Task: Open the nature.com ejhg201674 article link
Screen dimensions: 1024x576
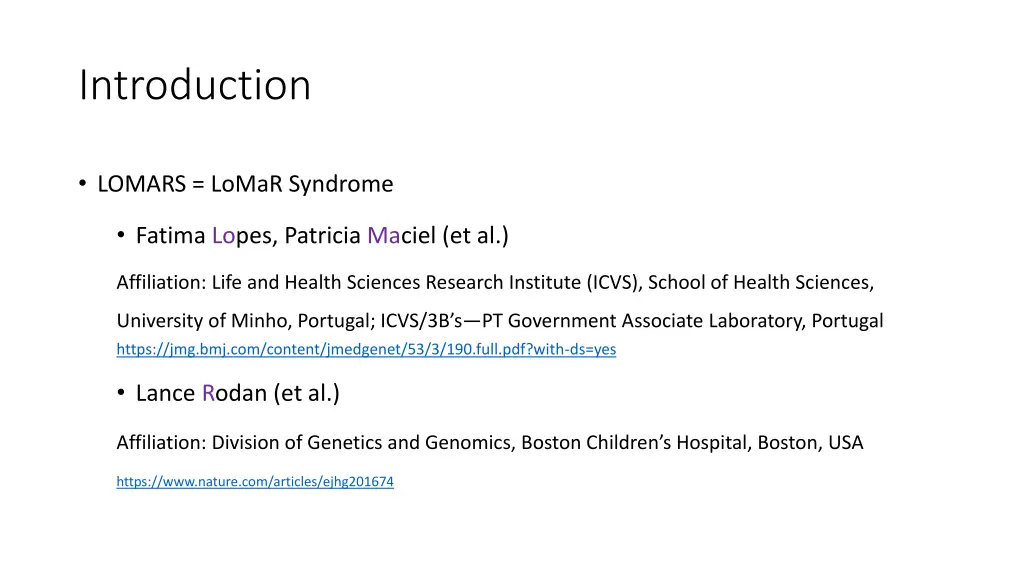Action: point(255,482)
